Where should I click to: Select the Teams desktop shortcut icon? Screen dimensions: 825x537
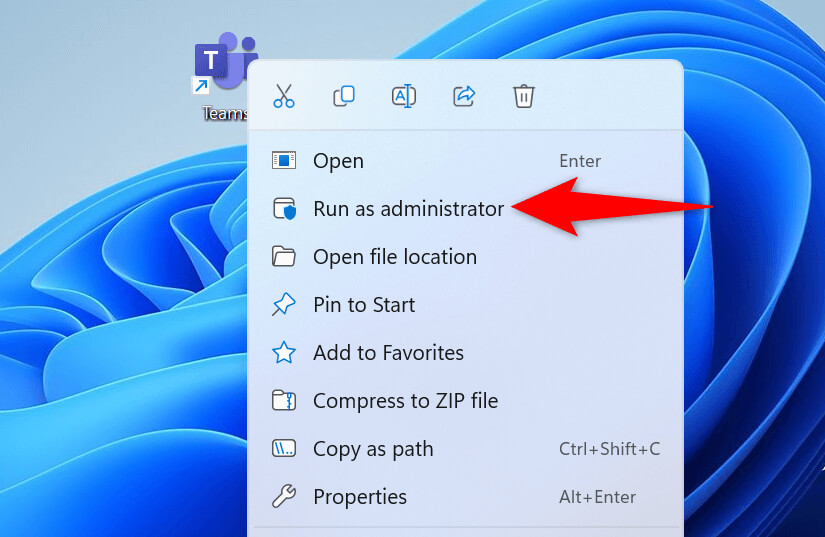point(225,62)
